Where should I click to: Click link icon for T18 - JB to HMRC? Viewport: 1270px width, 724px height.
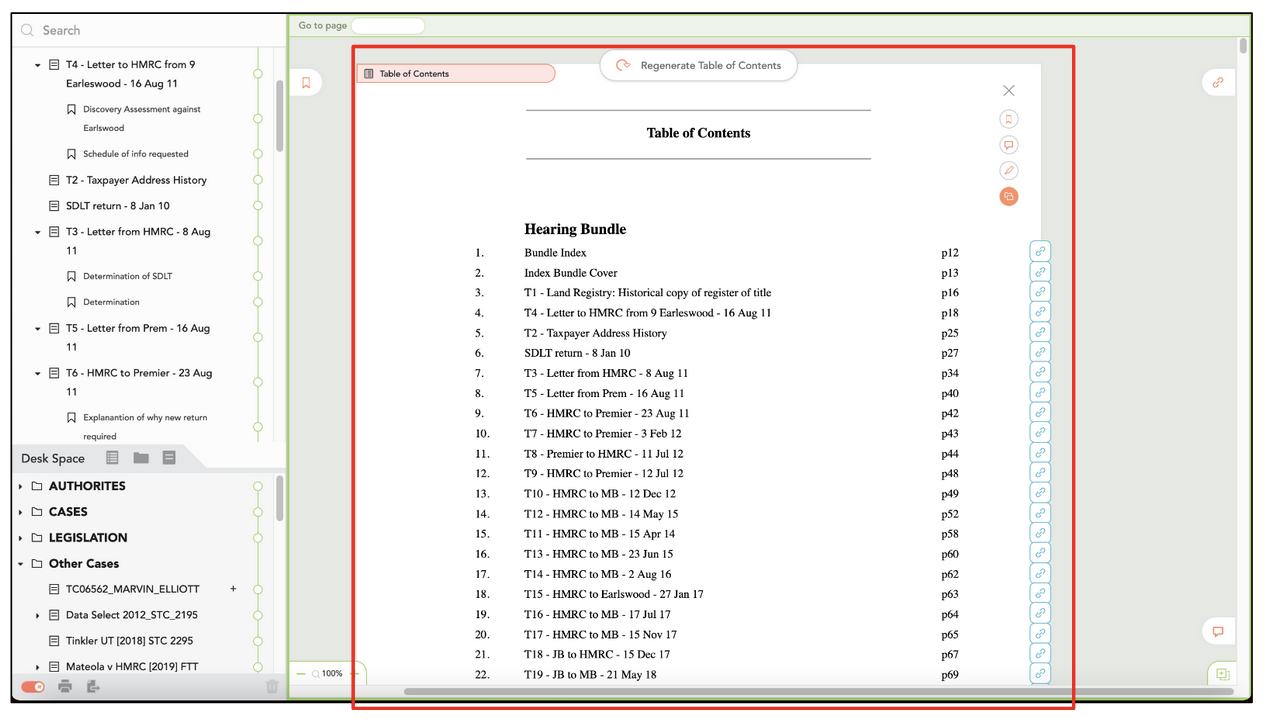click(1040, 654)
